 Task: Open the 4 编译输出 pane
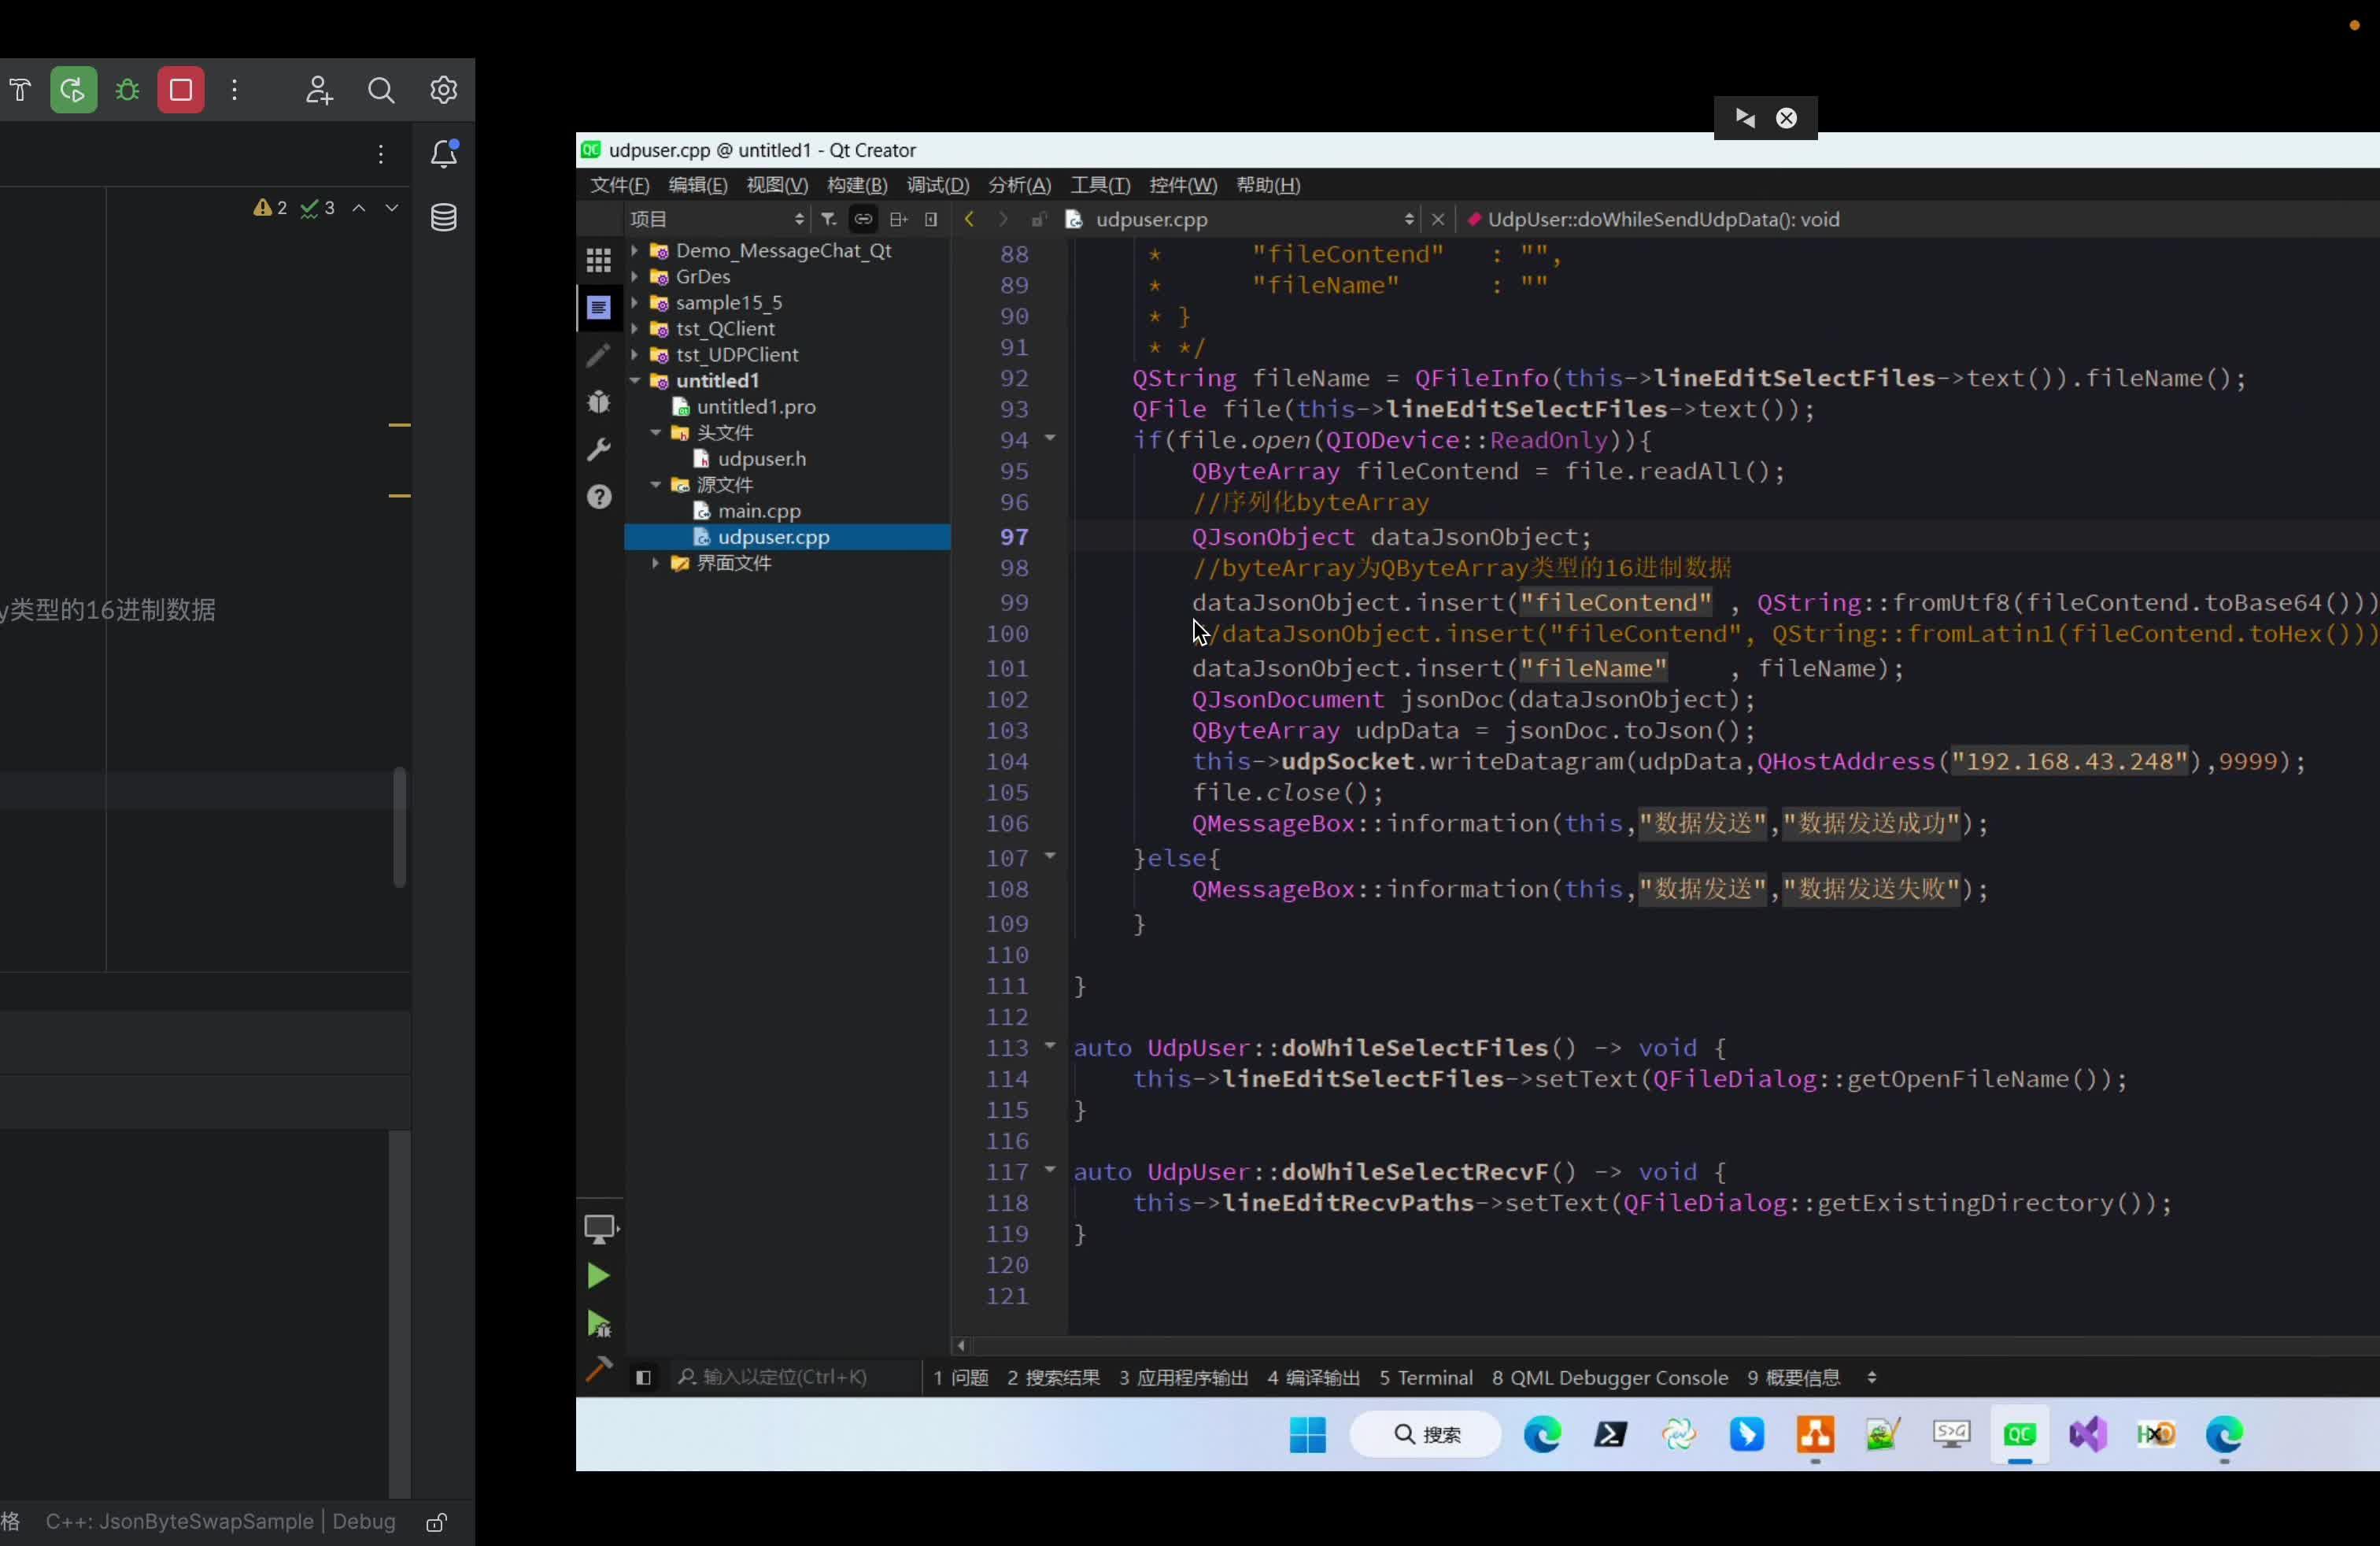pyautogui.click(x=1313, y=1378)
